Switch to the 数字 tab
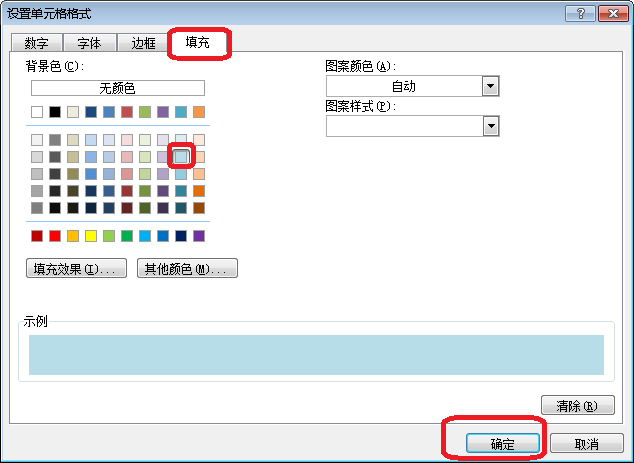The height and width of the screenshot is (463, 634). click(x=36, y=42)
